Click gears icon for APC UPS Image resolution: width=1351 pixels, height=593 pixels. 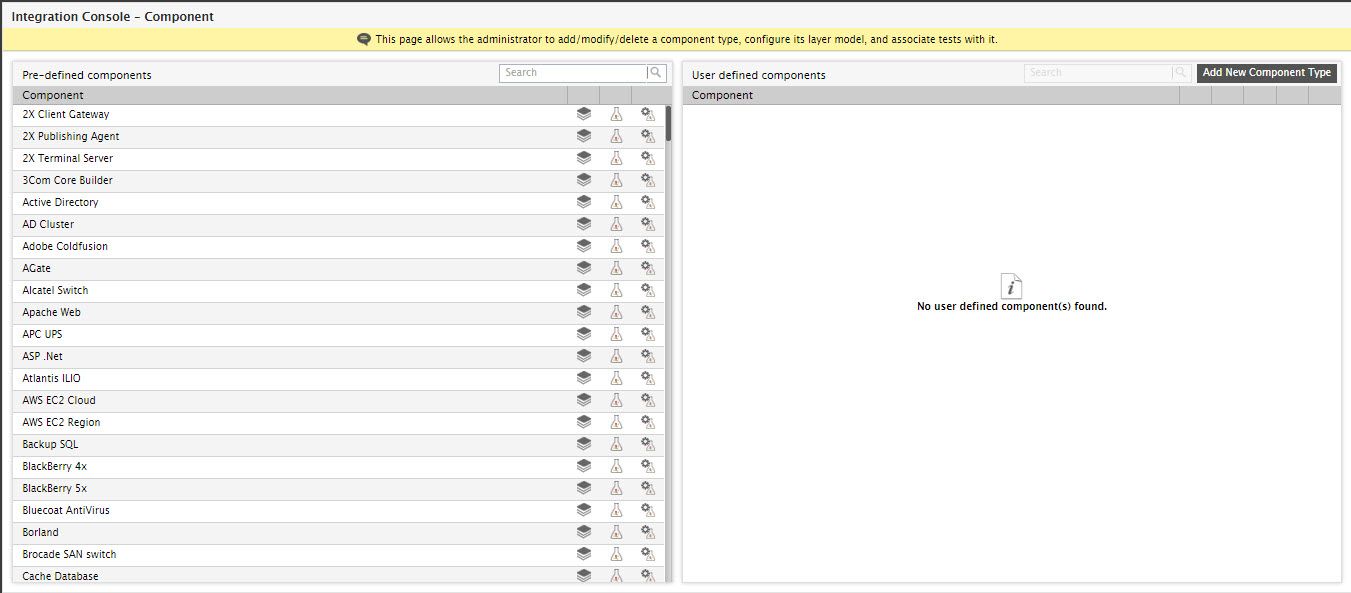648,334
